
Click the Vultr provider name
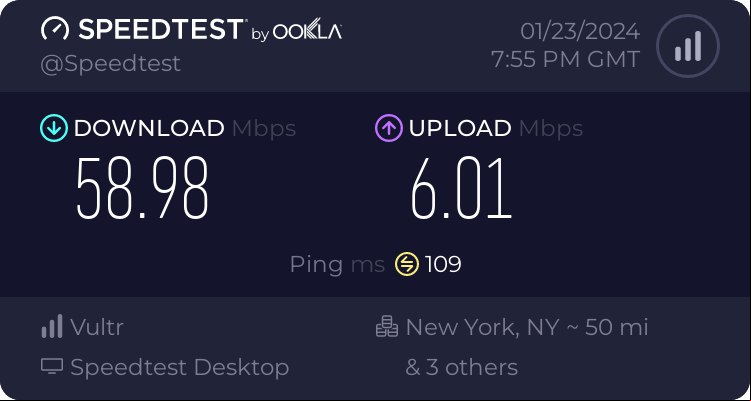click(97, 327)
